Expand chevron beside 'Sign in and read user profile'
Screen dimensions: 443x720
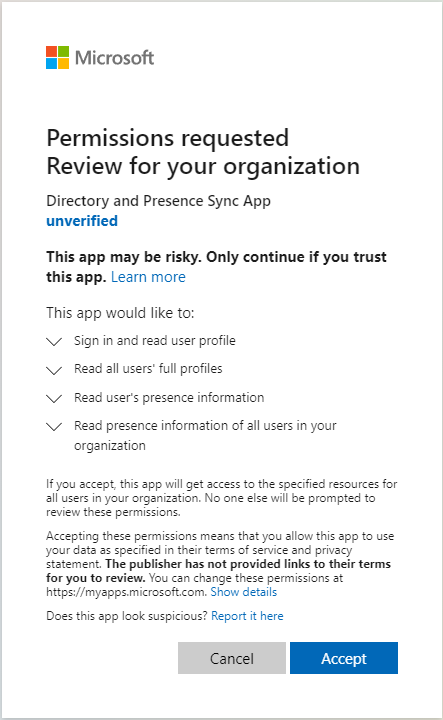click(54, 342)
